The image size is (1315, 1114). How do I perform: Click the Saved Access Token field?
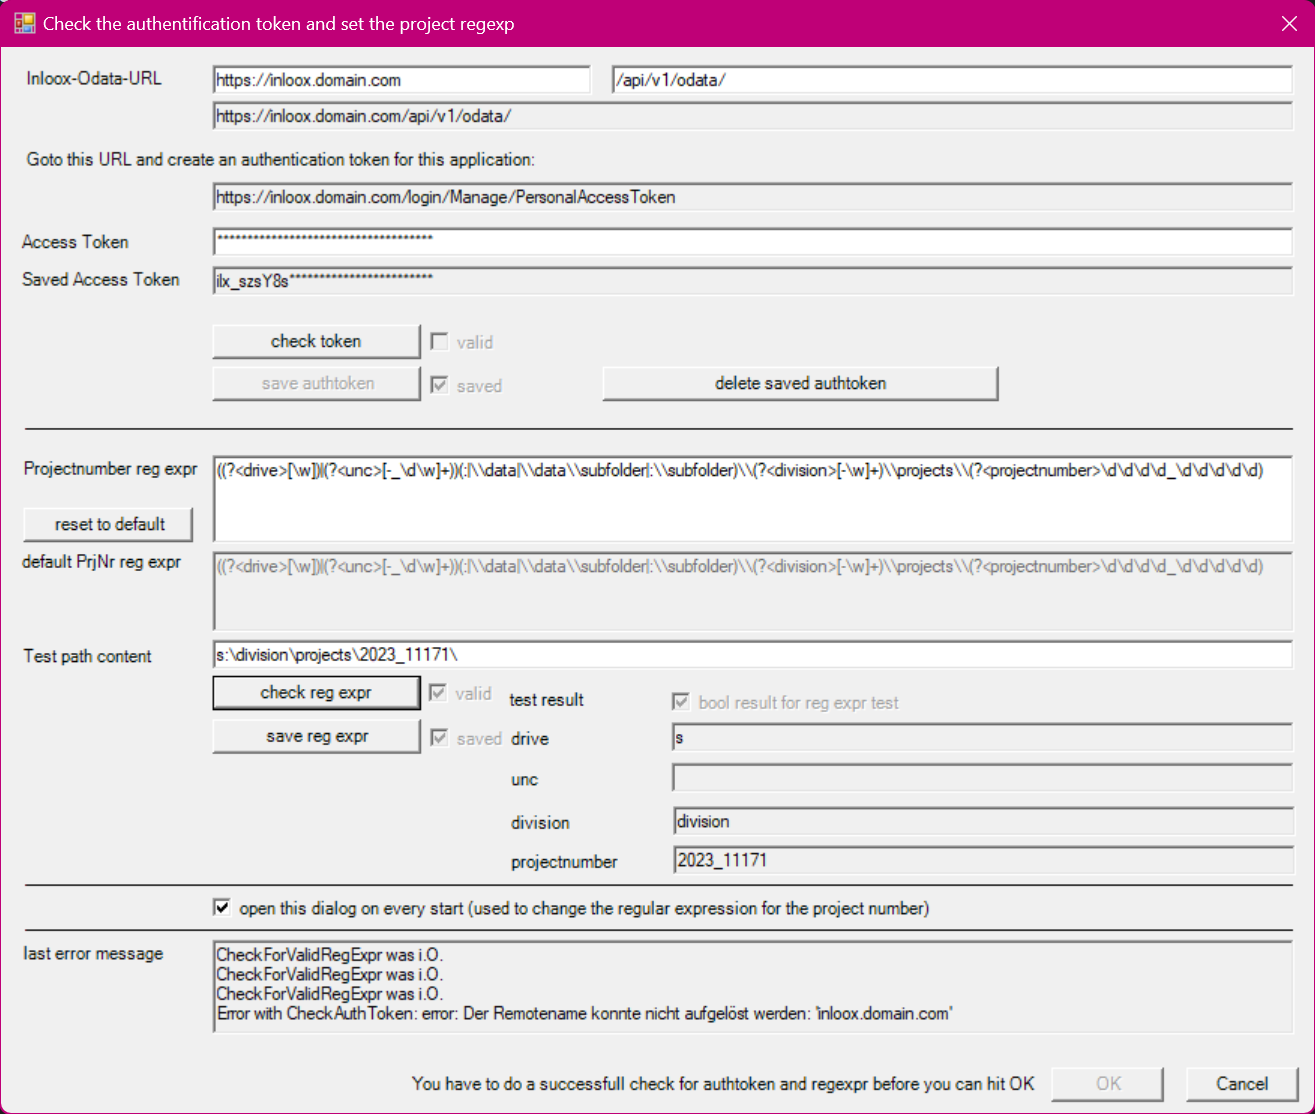point(753,281)
